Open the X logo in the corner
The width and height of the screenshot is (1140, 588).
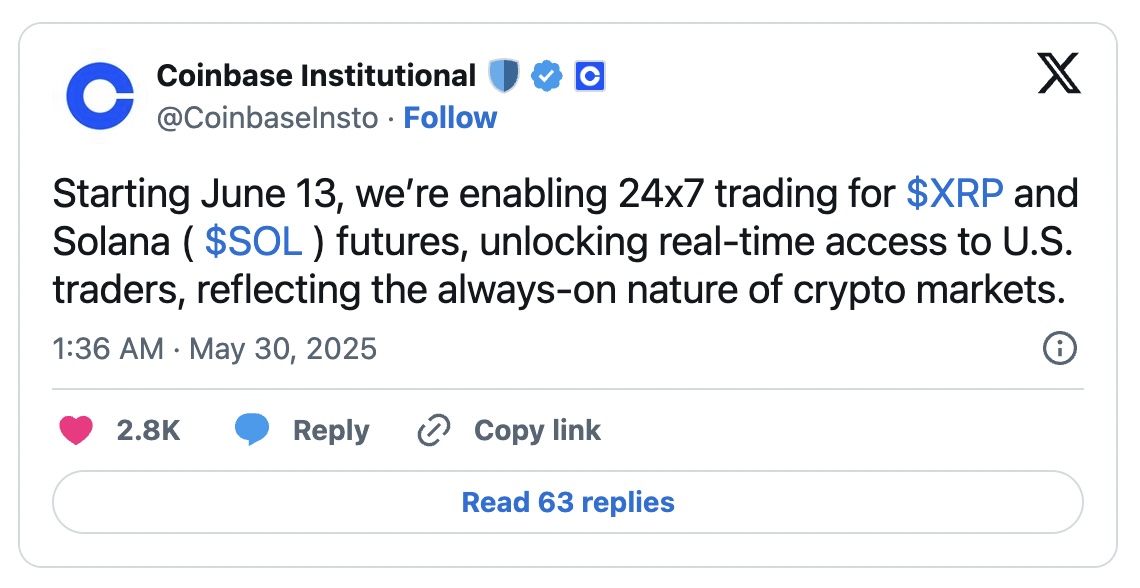(x=1059, y=73)
